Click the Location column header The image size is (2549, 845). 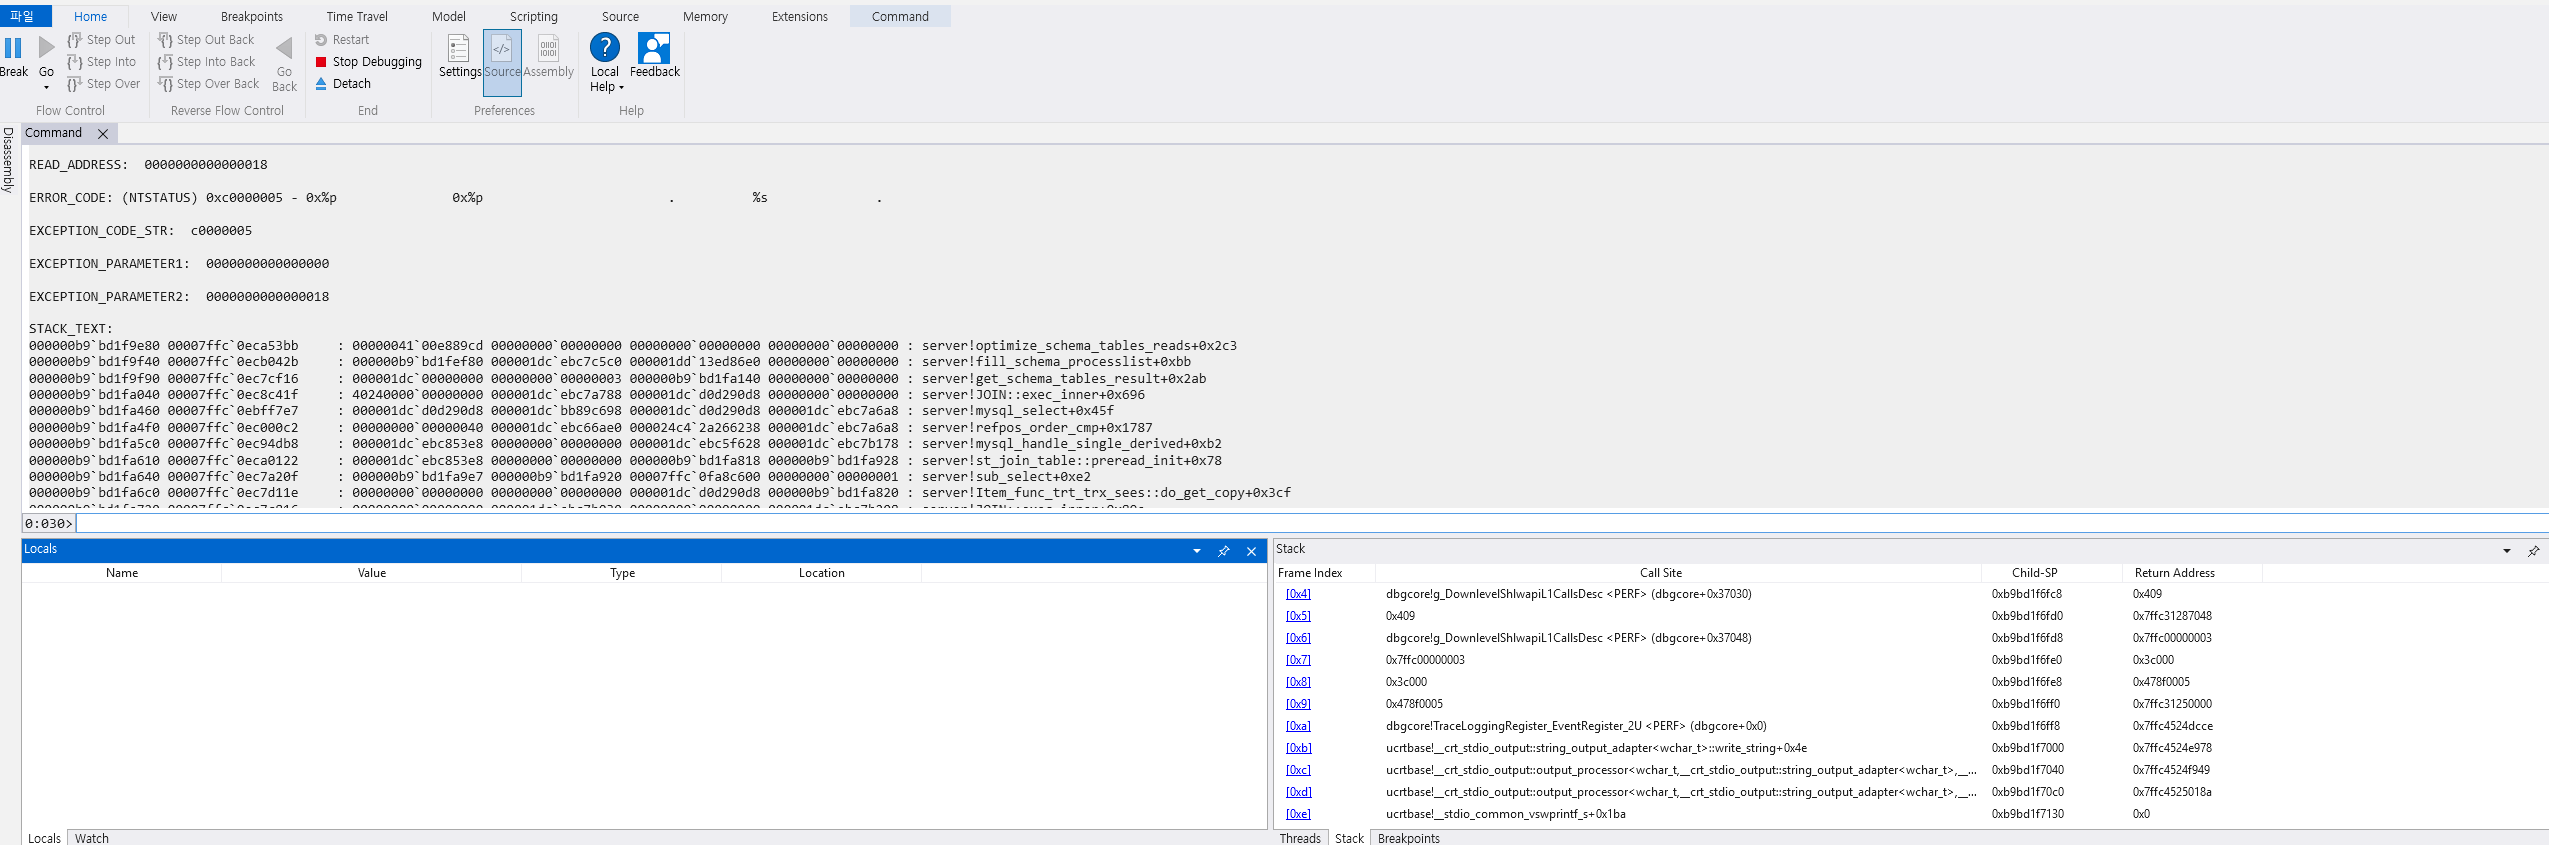point(822,573)
